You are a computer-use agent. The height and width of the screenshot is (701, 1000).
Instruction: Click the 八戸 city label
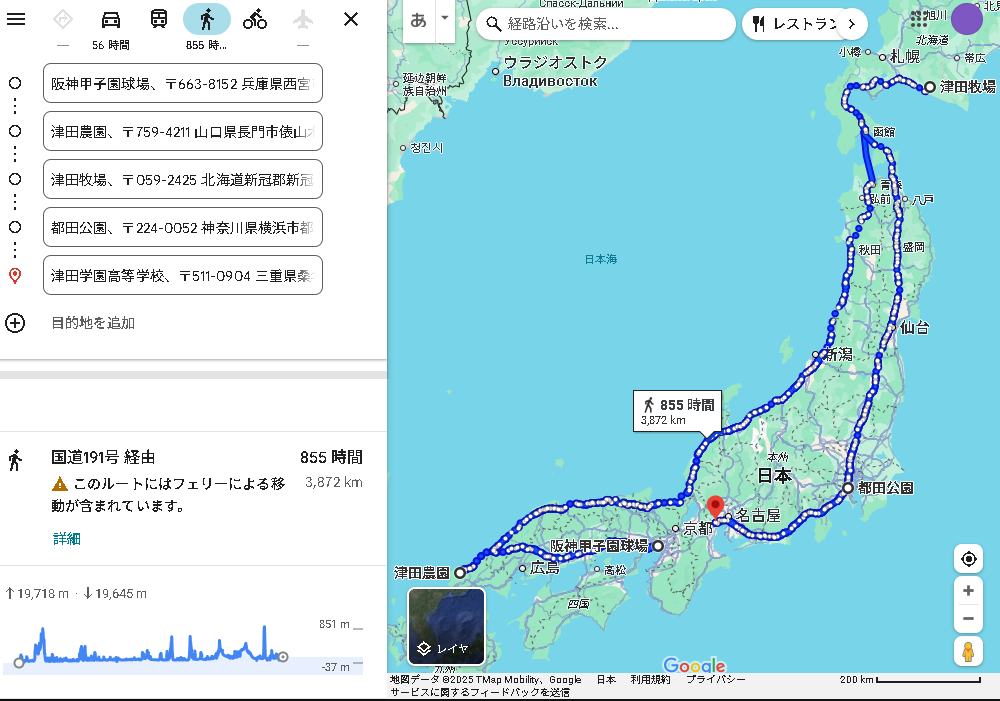(923, 200)
